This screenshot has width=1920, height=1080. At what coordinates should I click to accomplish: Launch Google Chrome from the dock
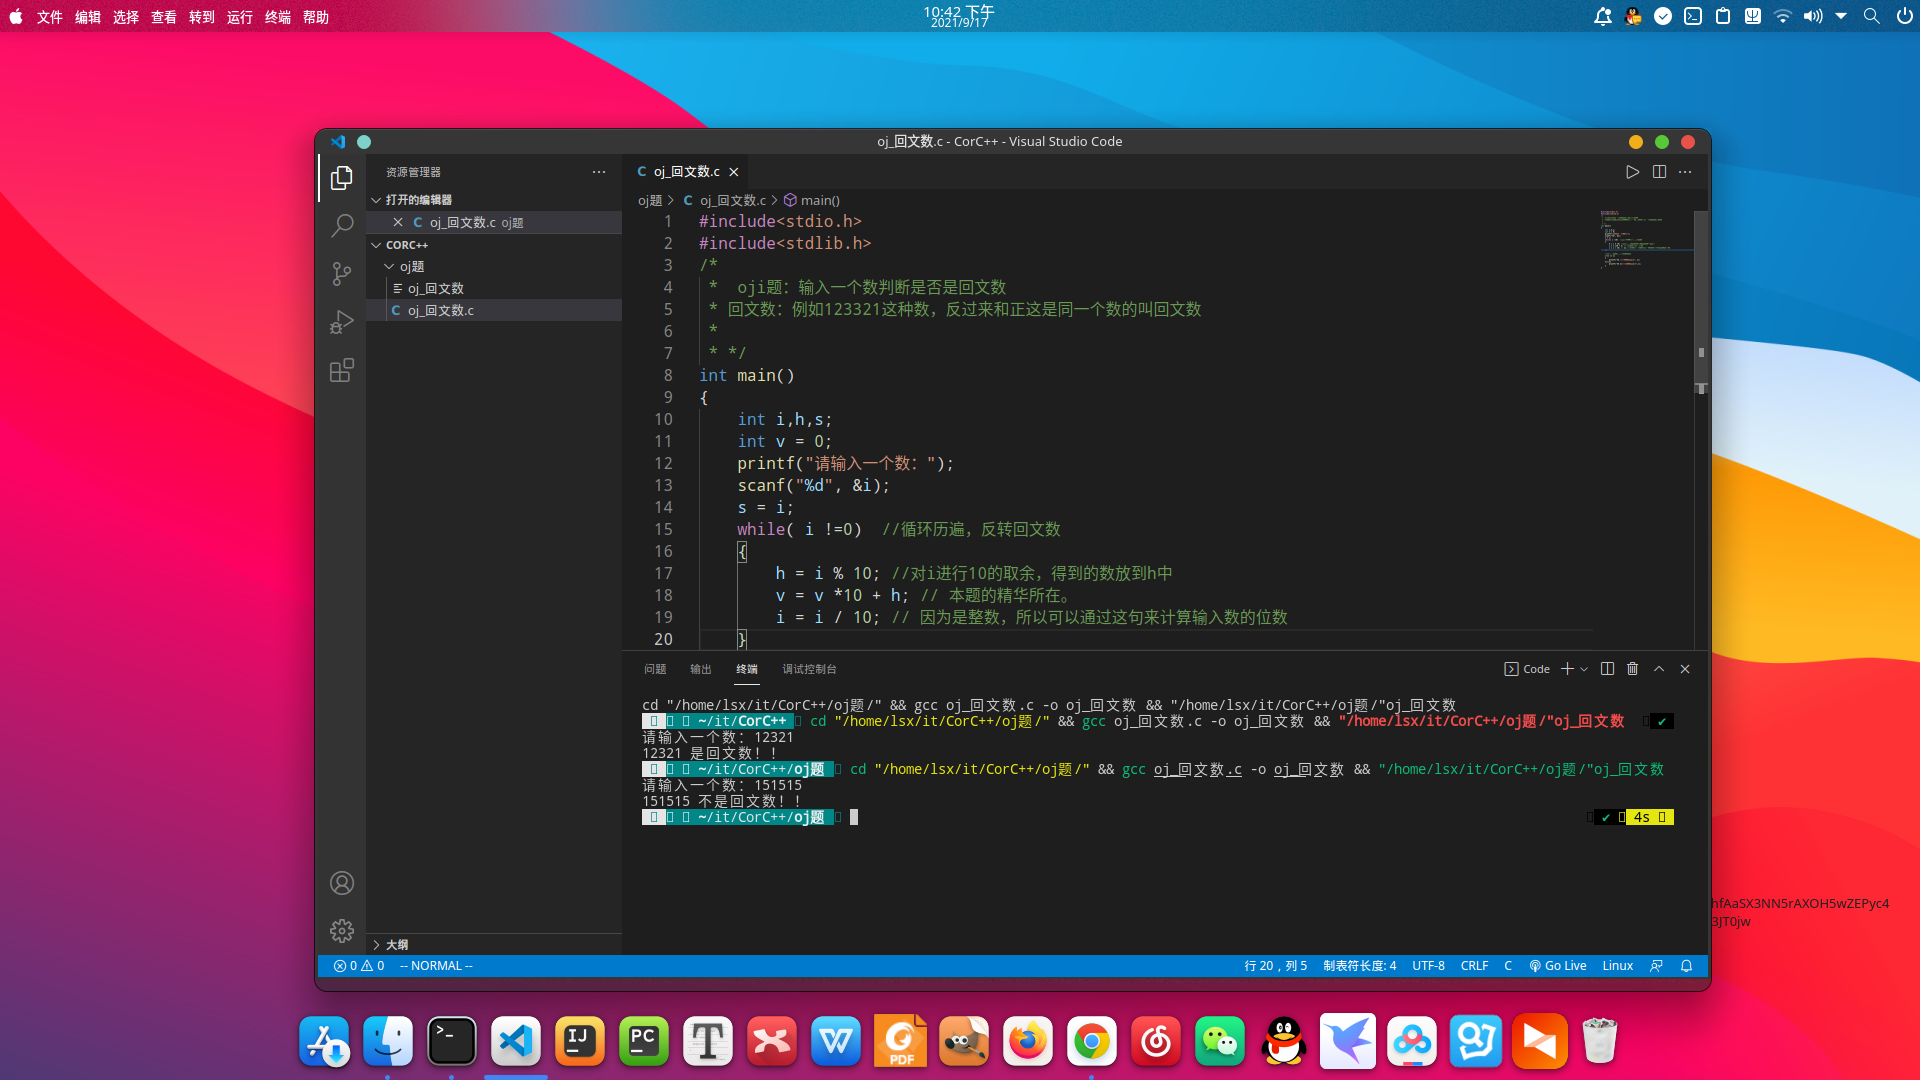click(x=1091, y=1042)
